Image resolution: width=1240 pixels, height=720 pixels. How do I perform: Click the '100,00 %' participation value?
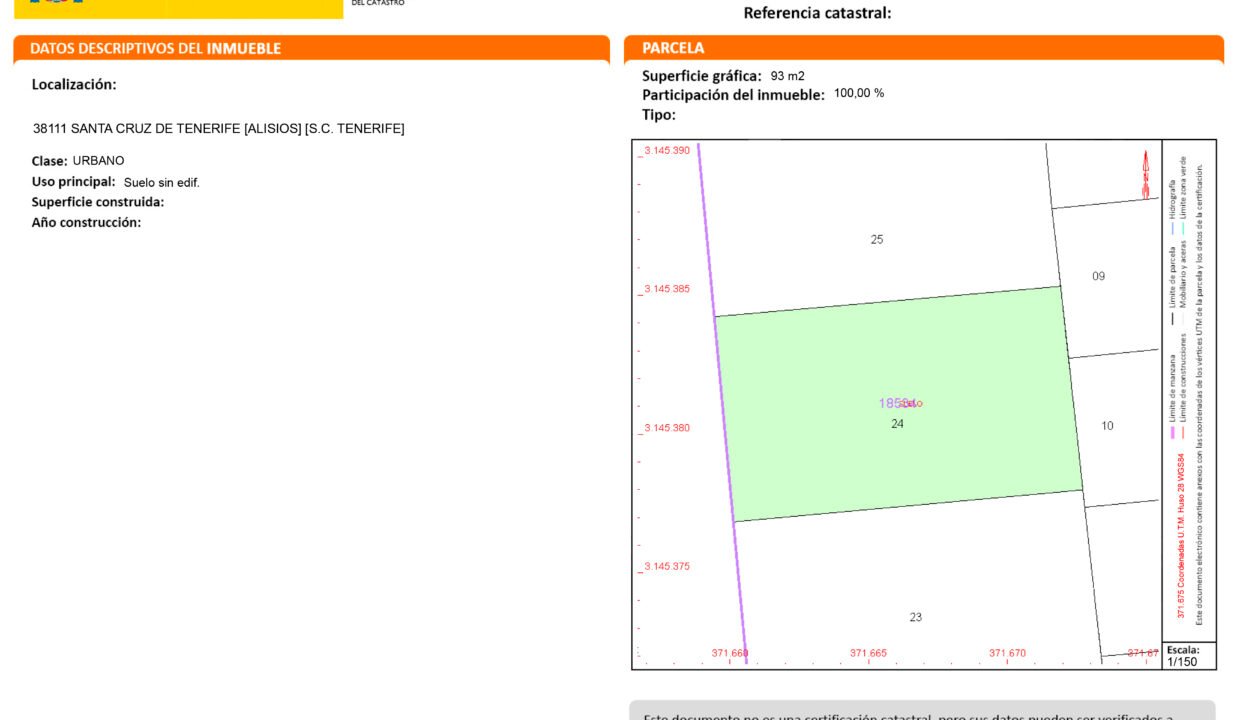[x=859, y=93]
